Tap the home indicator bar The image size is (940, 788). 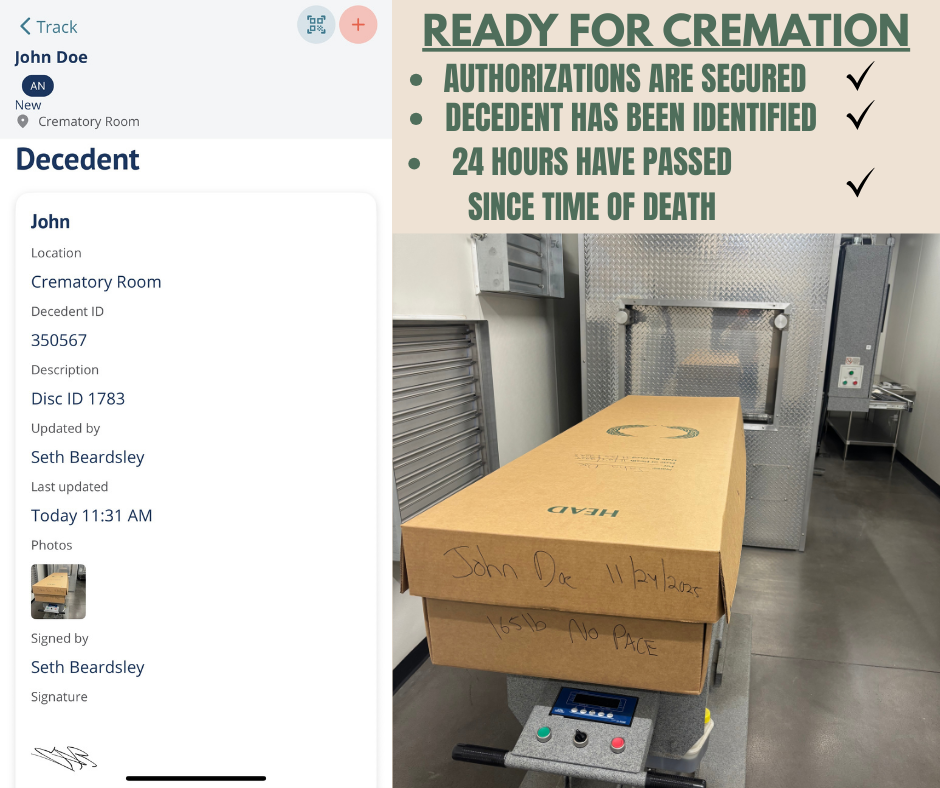tap(196, 778)
